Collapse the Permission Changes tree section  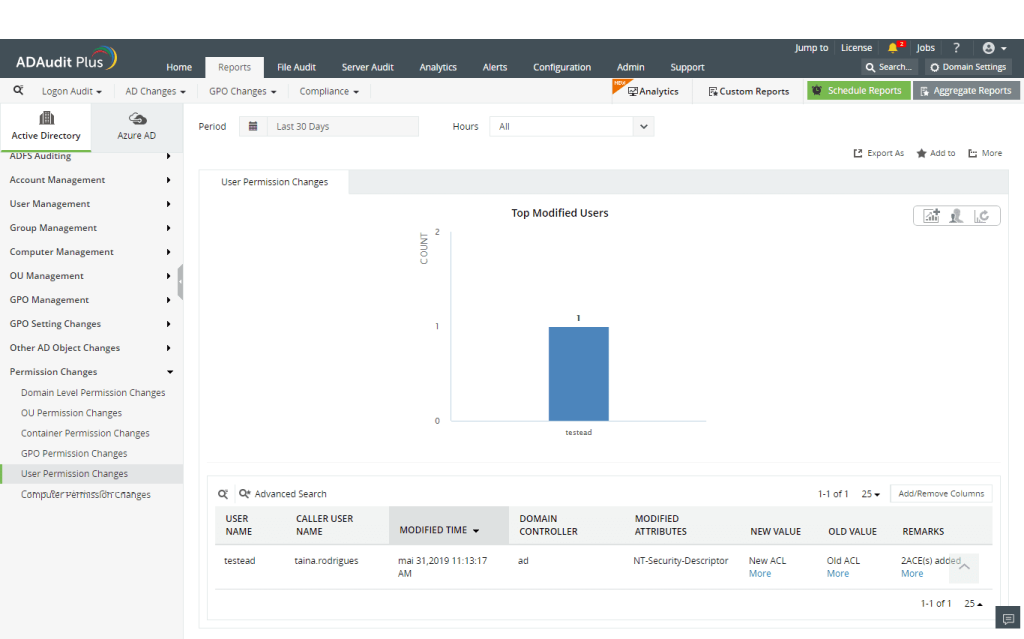[170, 372]
